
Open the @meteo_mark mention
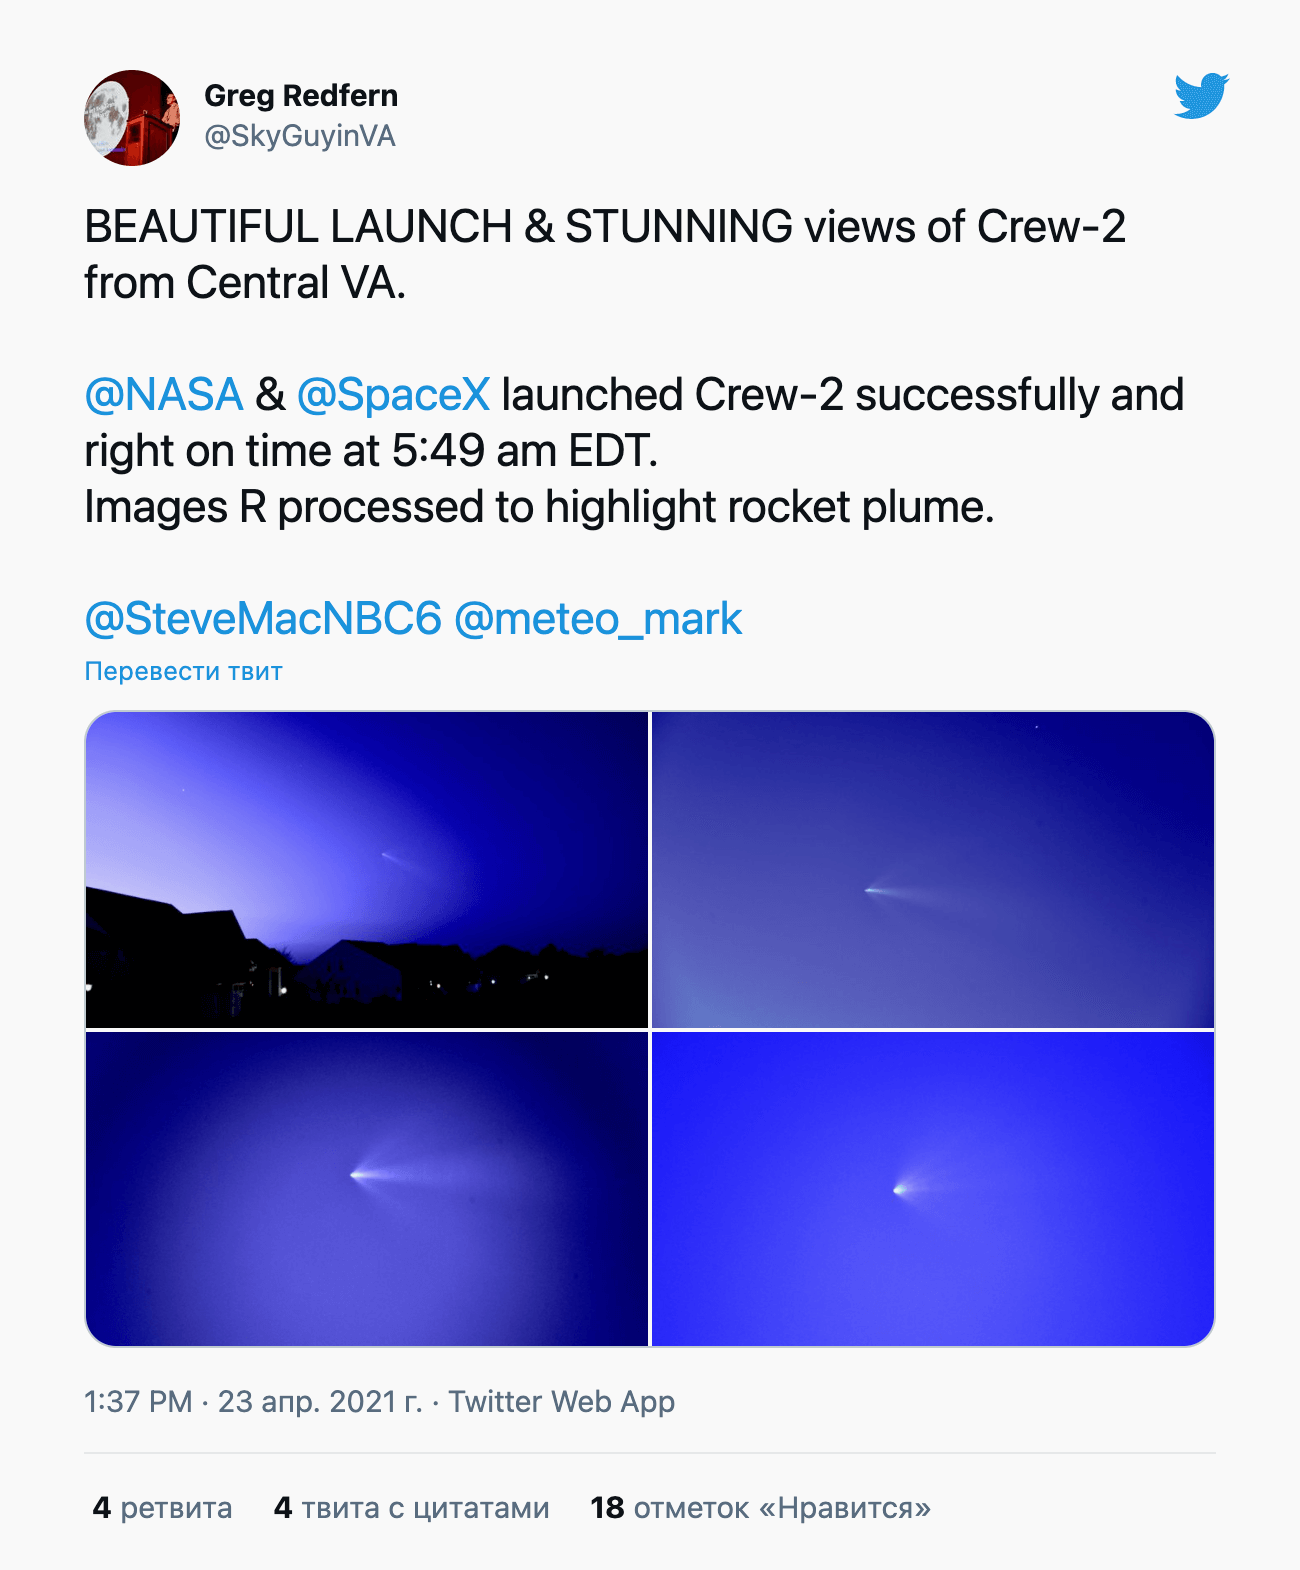[598, 619]
